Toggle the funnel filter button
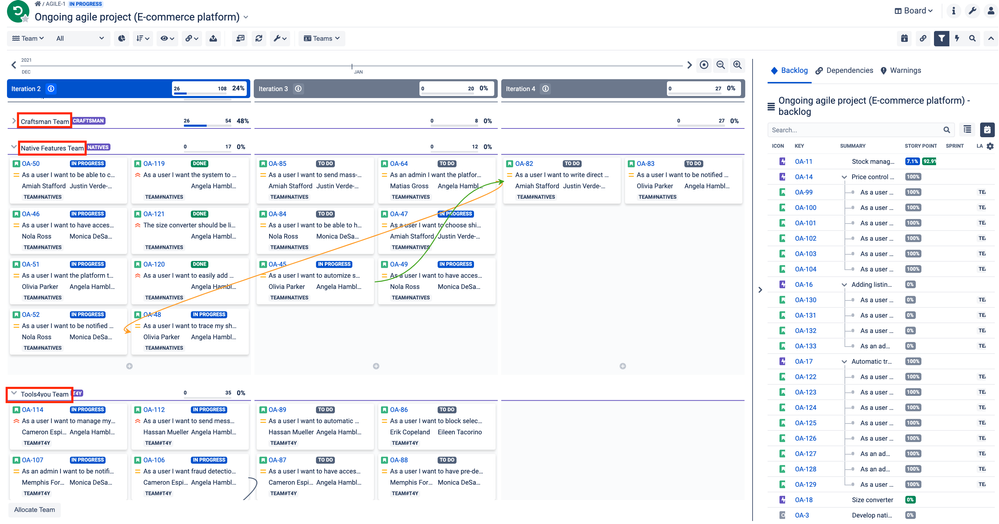Viewport: 999px width, 524px height. click(941, 38)
